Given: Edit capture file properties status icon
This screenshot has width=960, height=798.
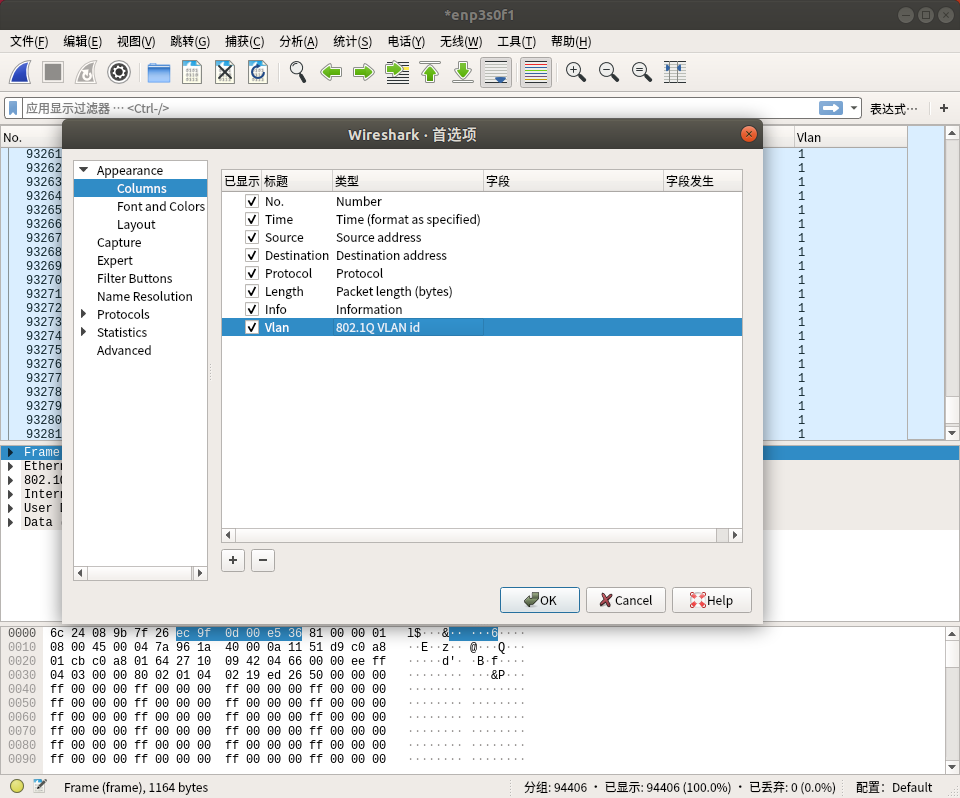Looking at the screenshot, I should [40, 786].
